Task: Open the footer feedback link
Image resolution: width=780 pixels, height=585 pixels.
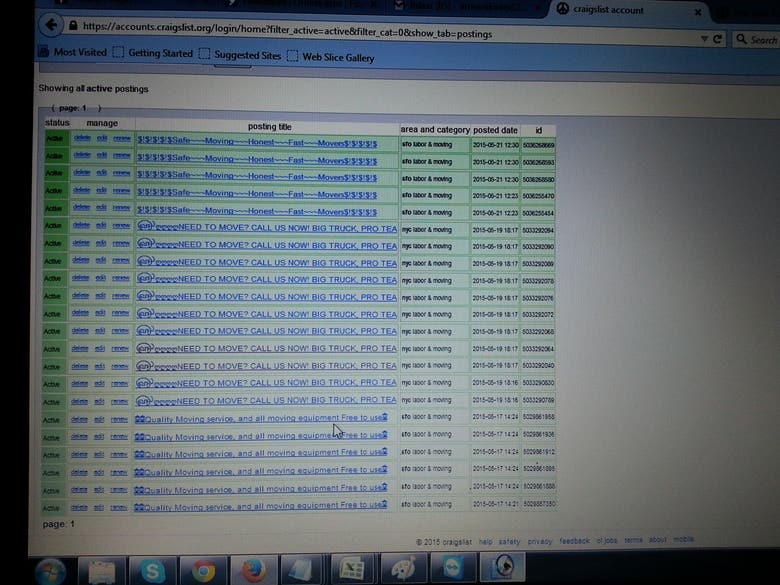Action: (x=574, y=540)
